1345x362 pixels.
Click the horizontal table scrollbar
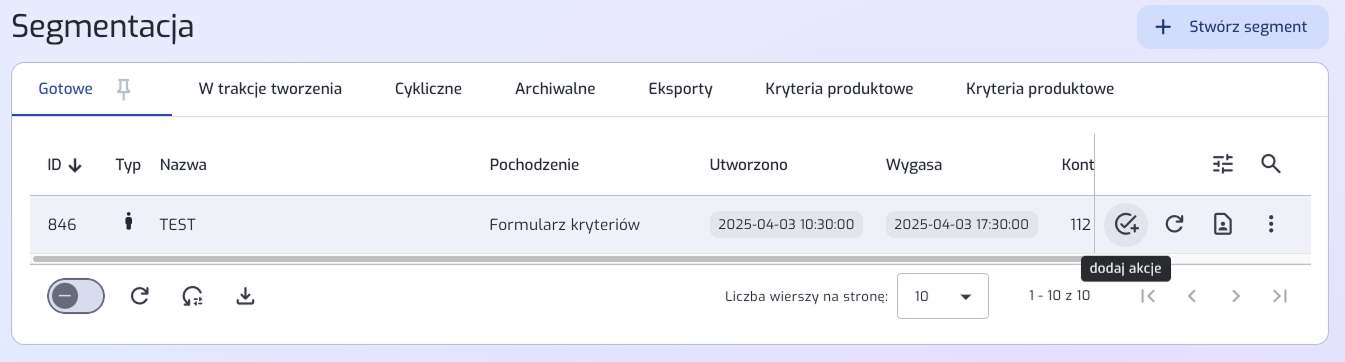point(561,259)
